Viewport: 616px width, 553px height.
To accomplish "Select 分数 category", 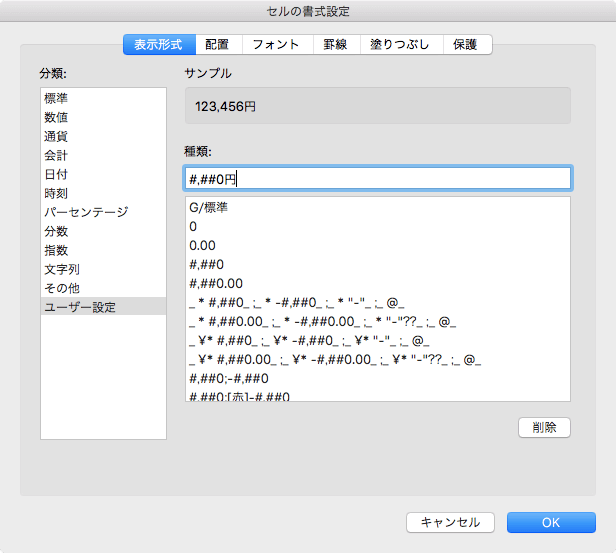I will [x=103, y=231].
